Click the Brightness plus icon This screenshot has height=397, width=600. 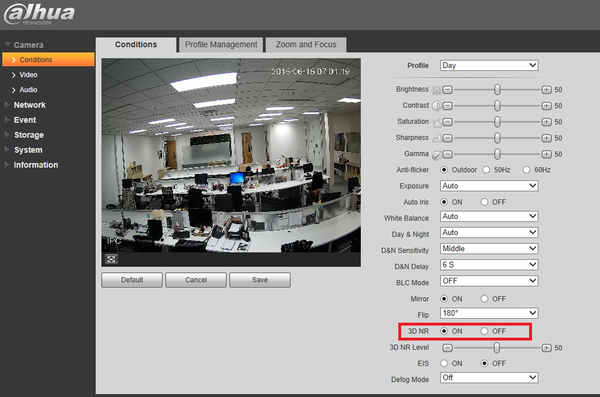[x=546, y=90]
